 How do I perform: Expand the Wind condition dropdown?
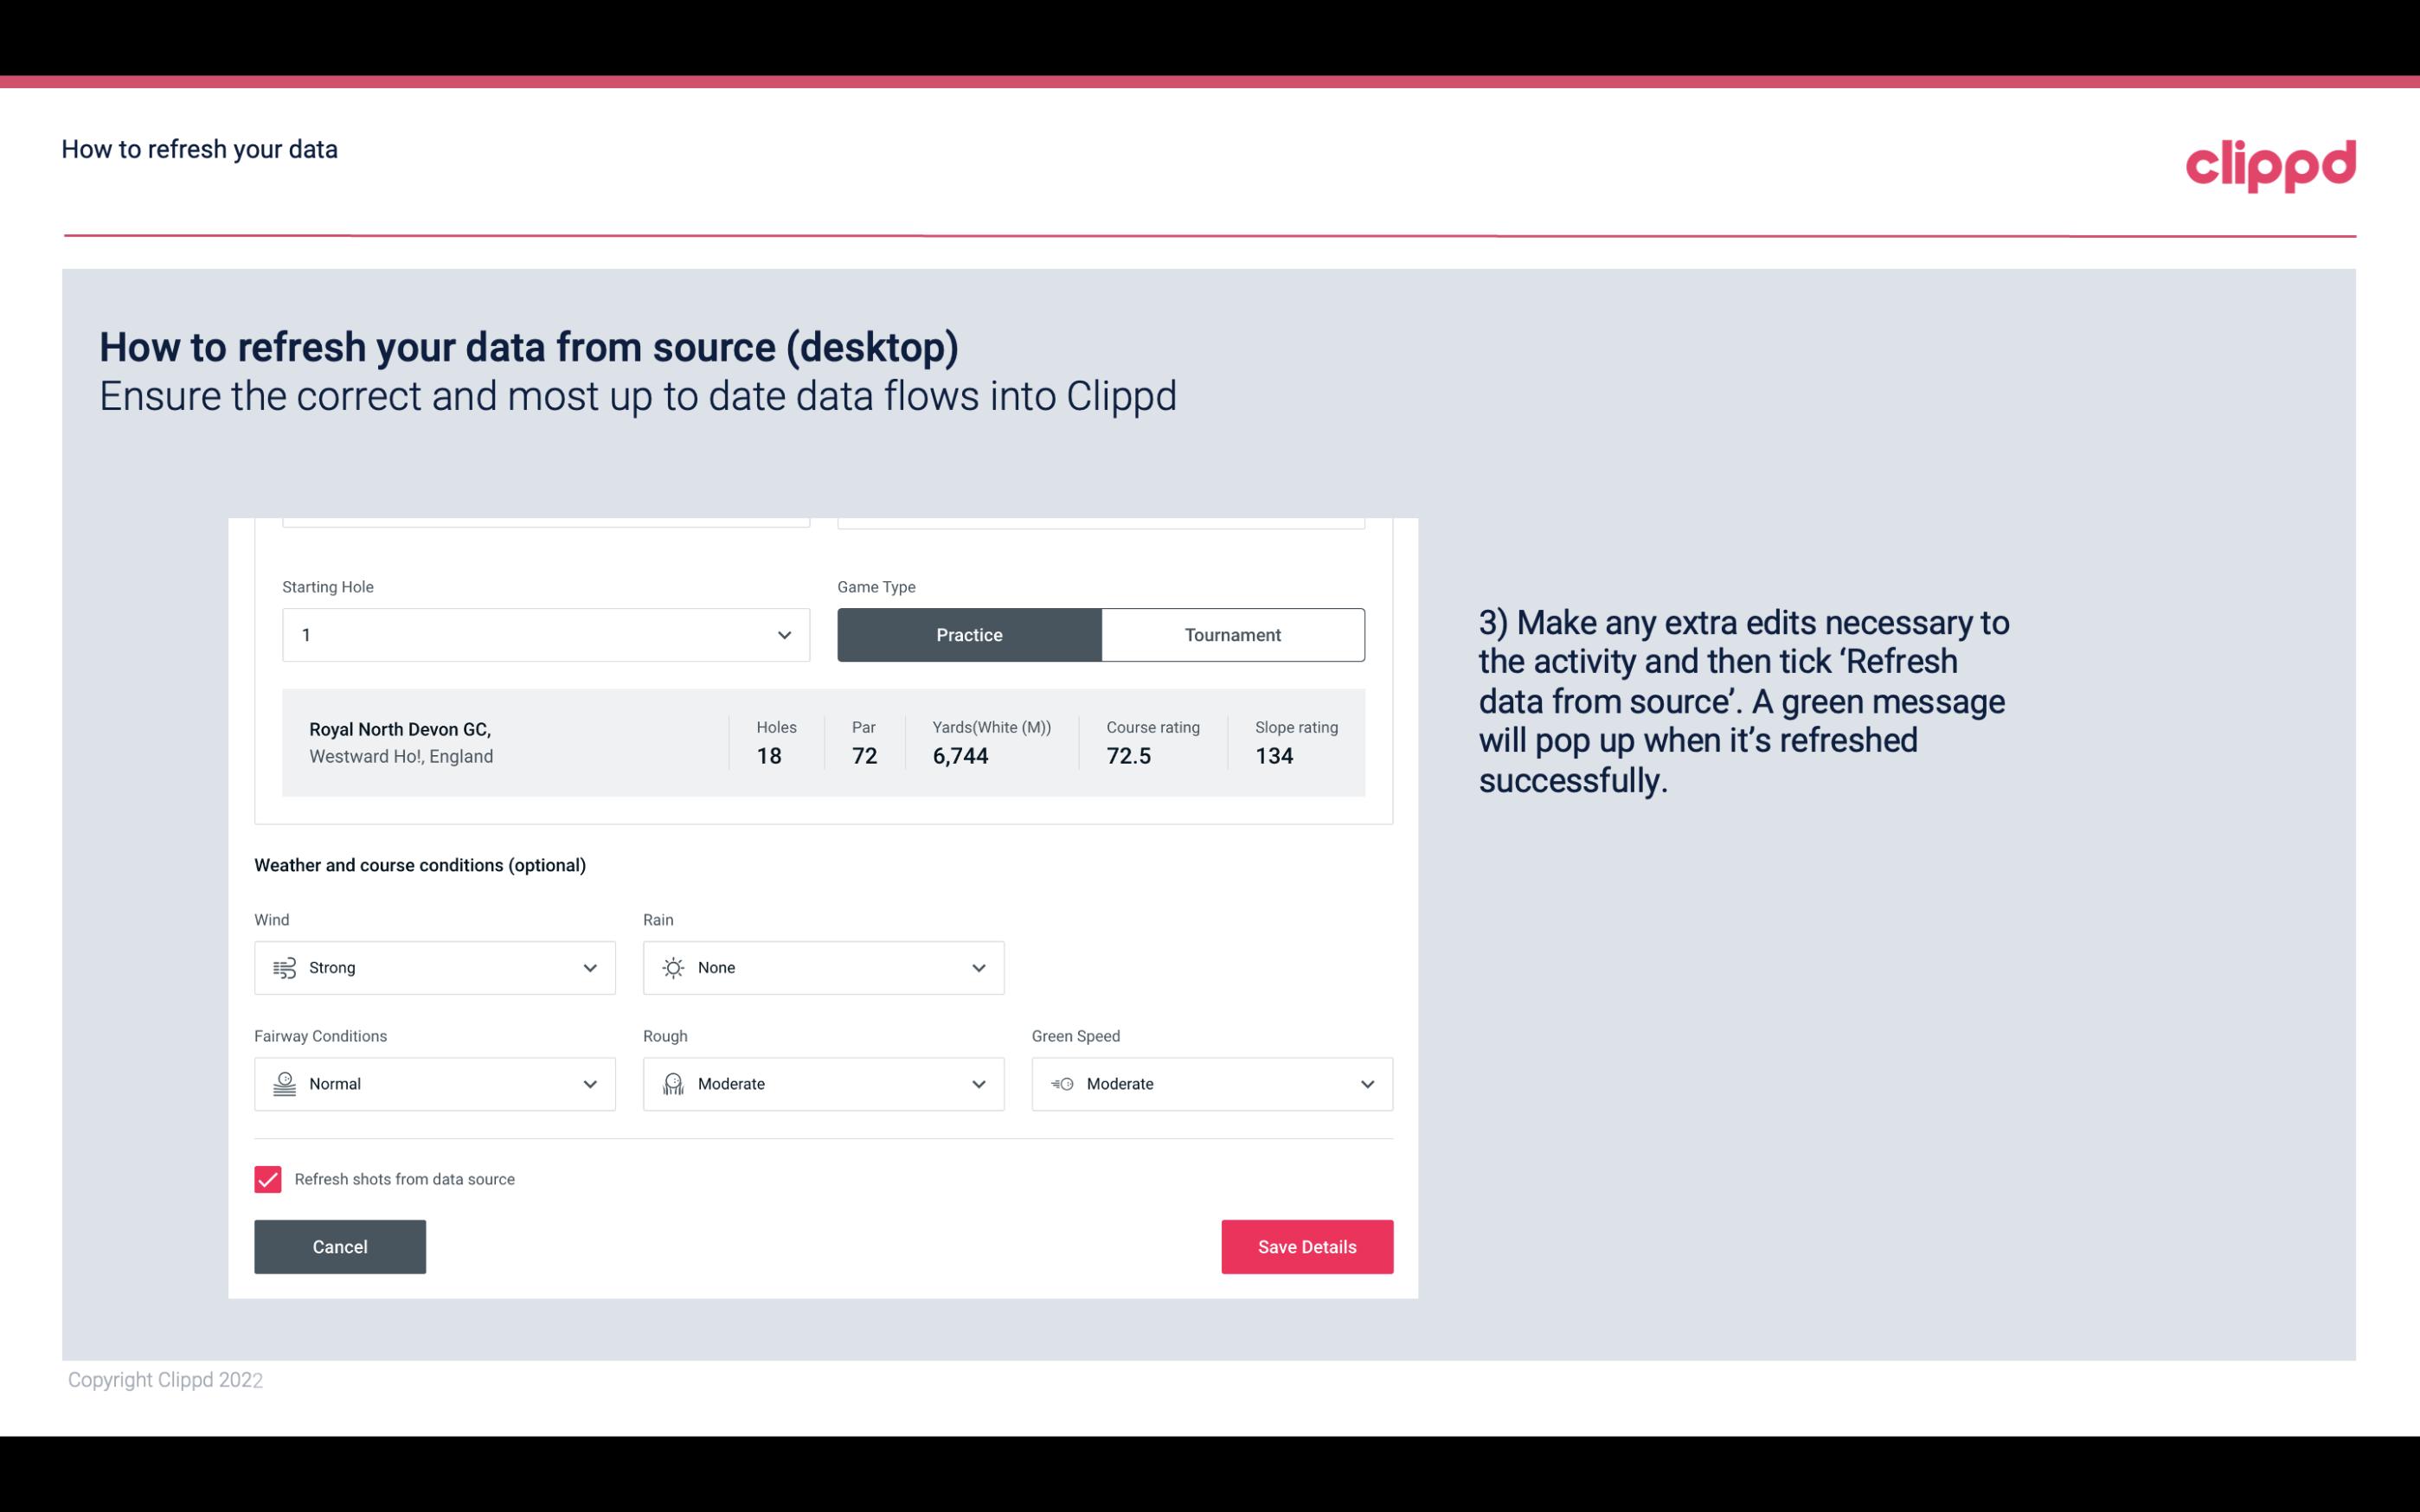pos(589,967)
